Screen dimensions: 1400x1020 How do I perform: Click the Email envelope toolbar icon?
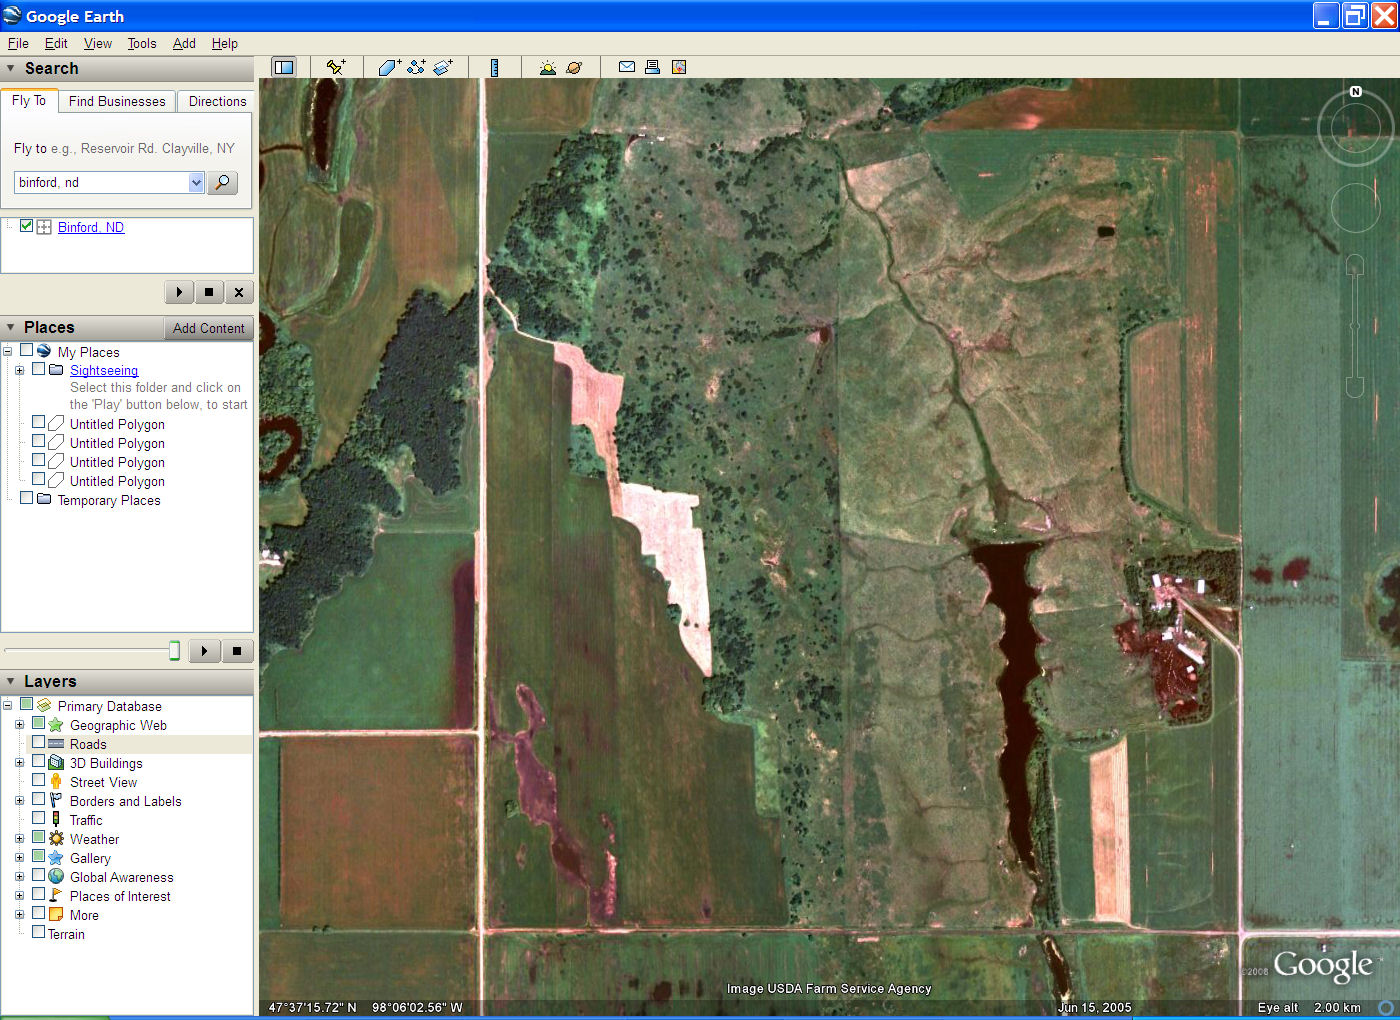click(627, 67)
